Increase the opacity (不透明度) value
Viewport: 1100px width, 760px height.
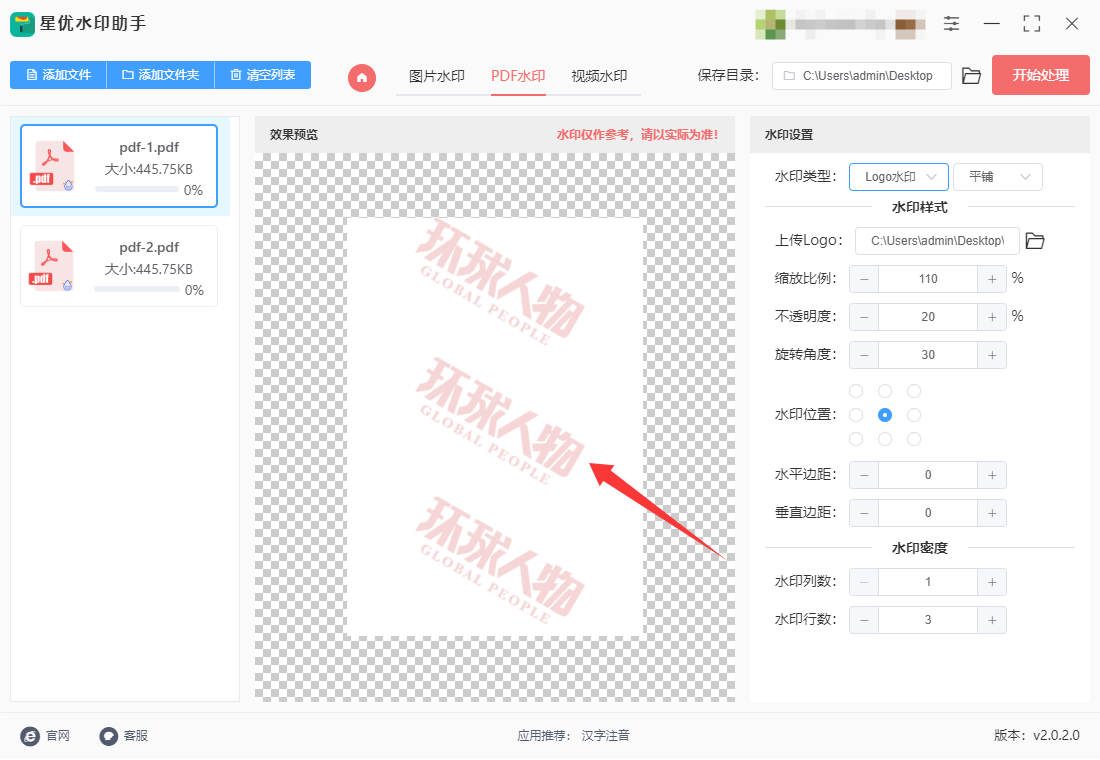pos(992,316)
